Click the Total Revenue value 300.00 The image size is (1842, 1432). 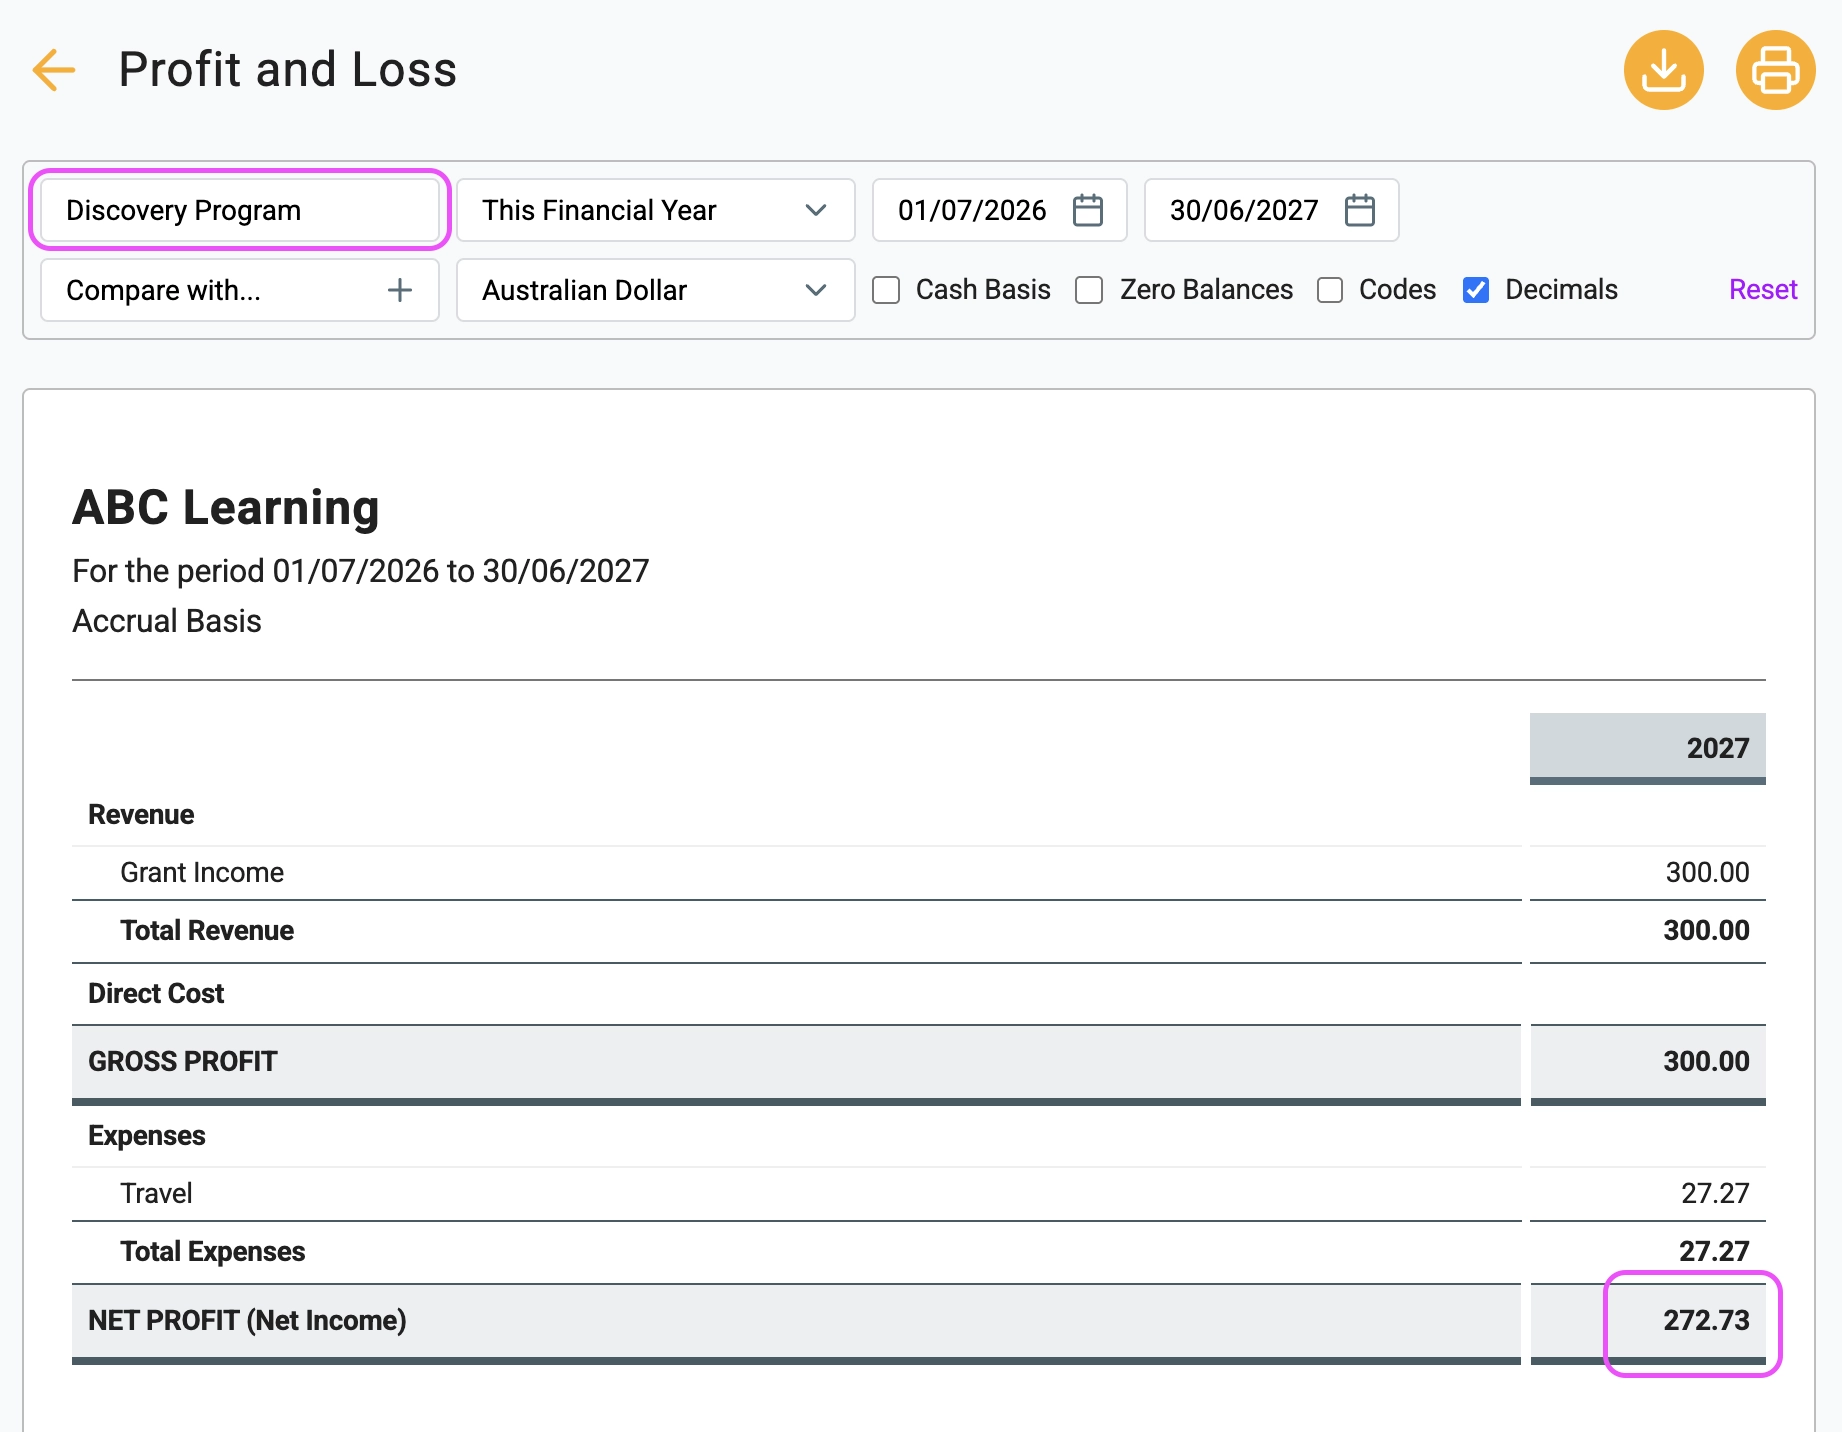pyautogui.click(x=1706, y=931)
